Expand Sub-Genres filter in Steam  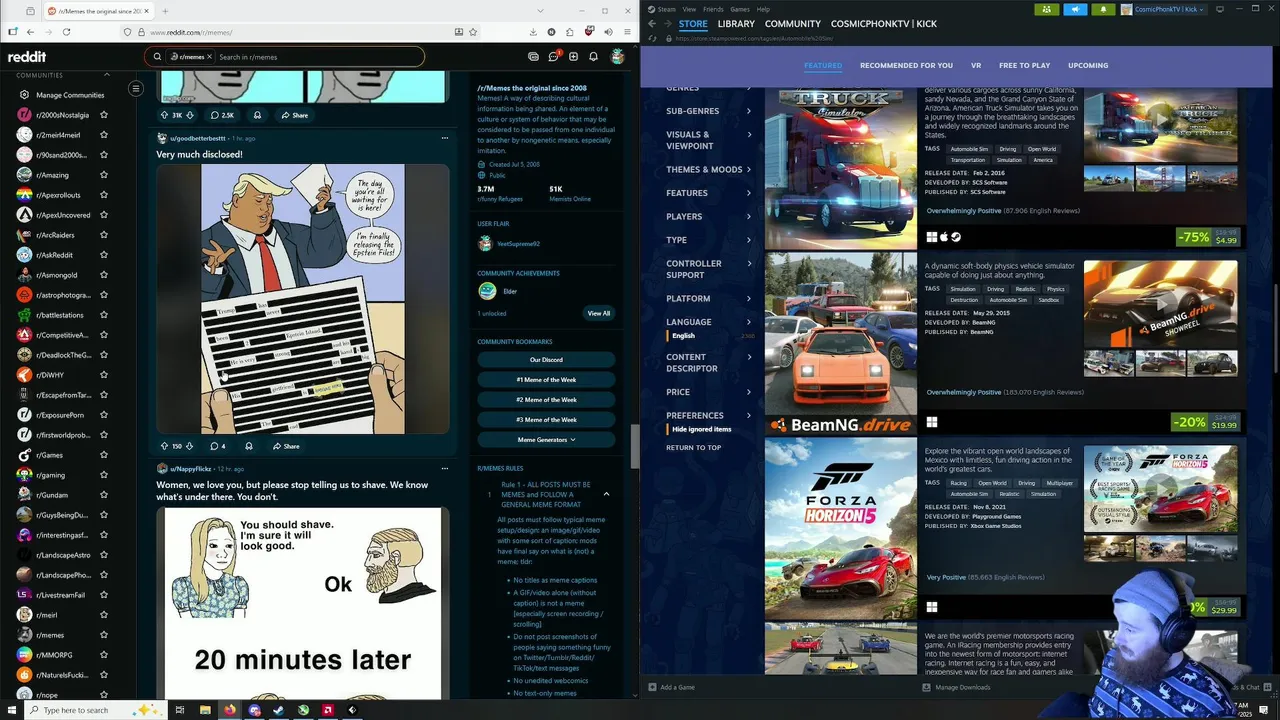click(x=708, y=111)
